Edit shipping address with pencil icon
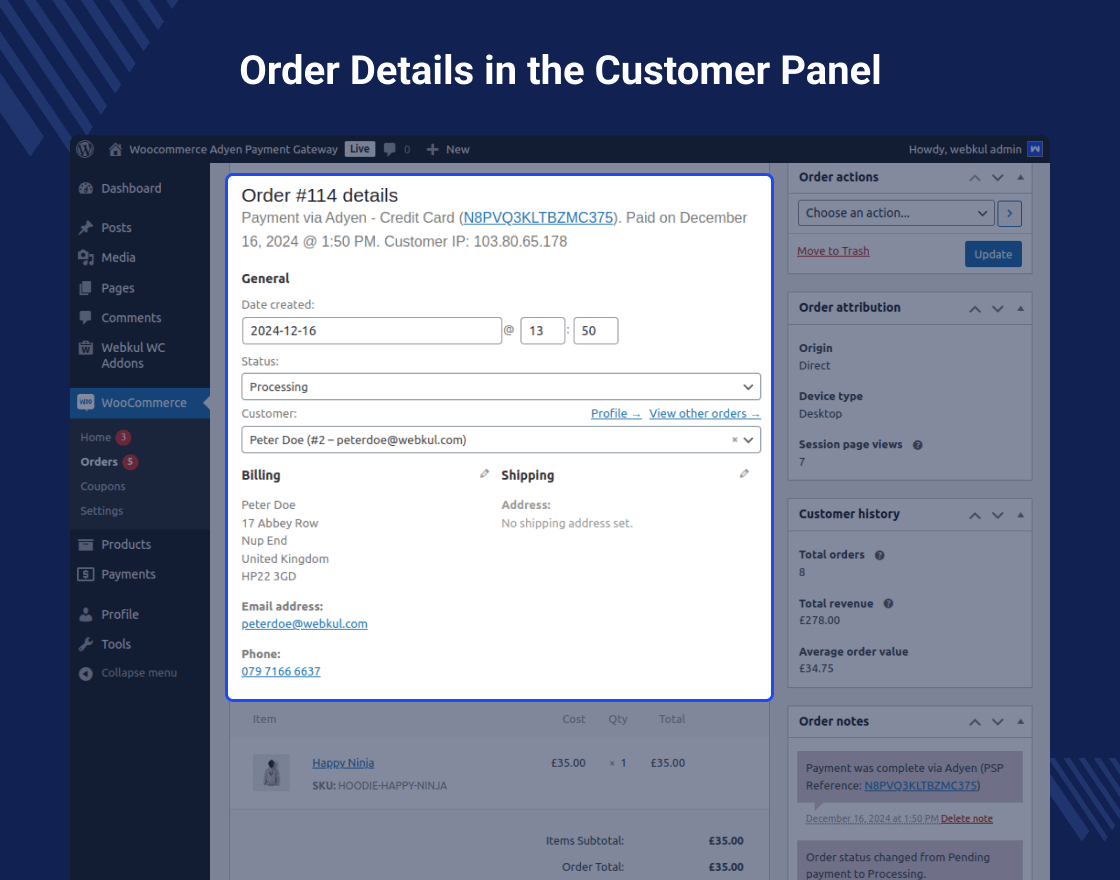This screenshot has height=880, width=1120. [x=744, y=474]
